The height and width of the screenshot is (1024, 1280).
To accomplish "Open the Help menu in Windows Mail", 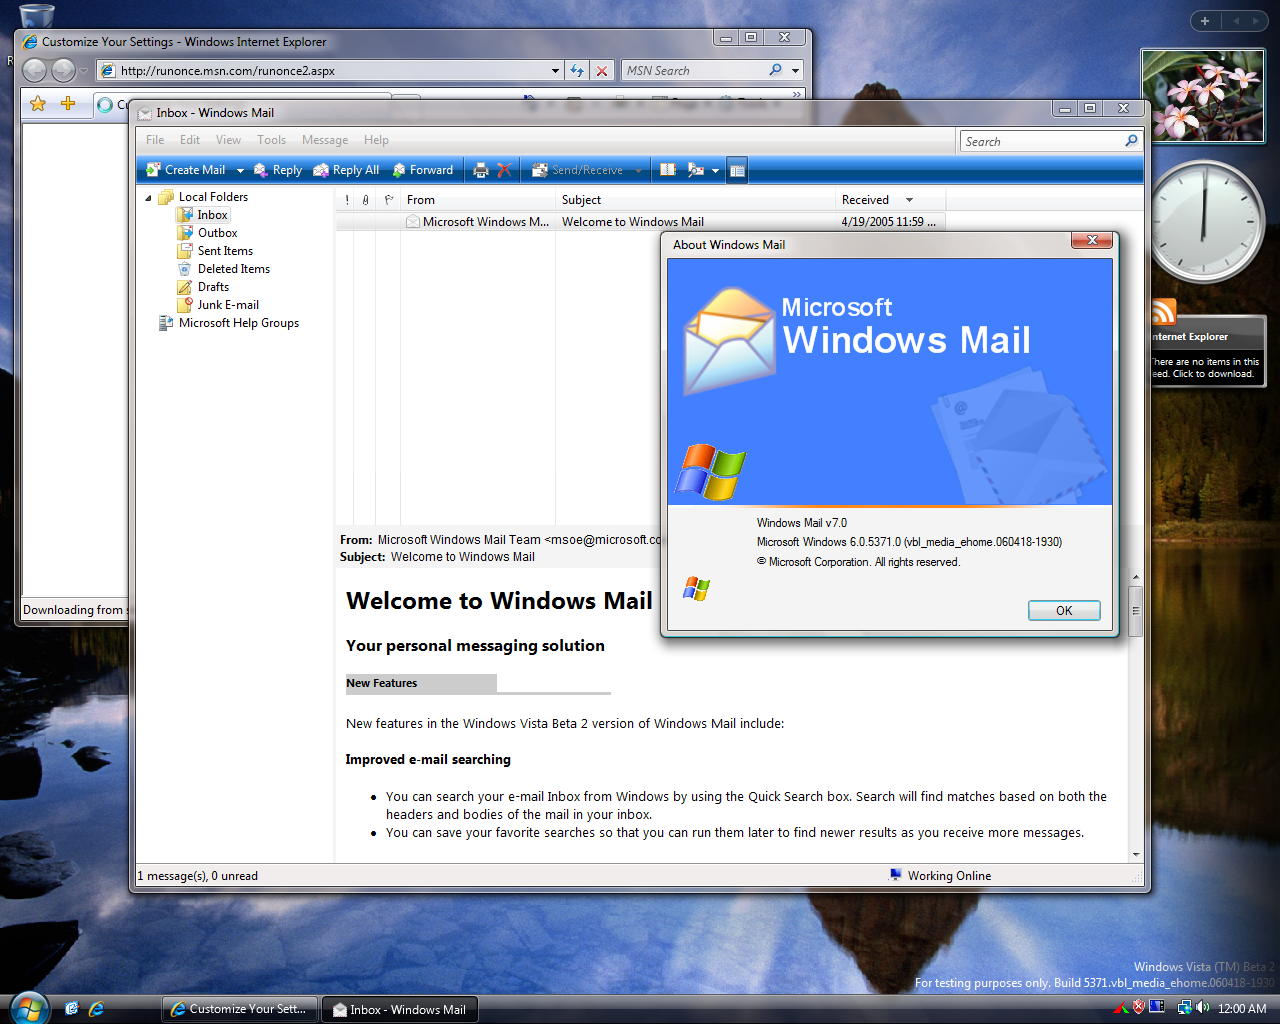I will click(x=376, y=140).
